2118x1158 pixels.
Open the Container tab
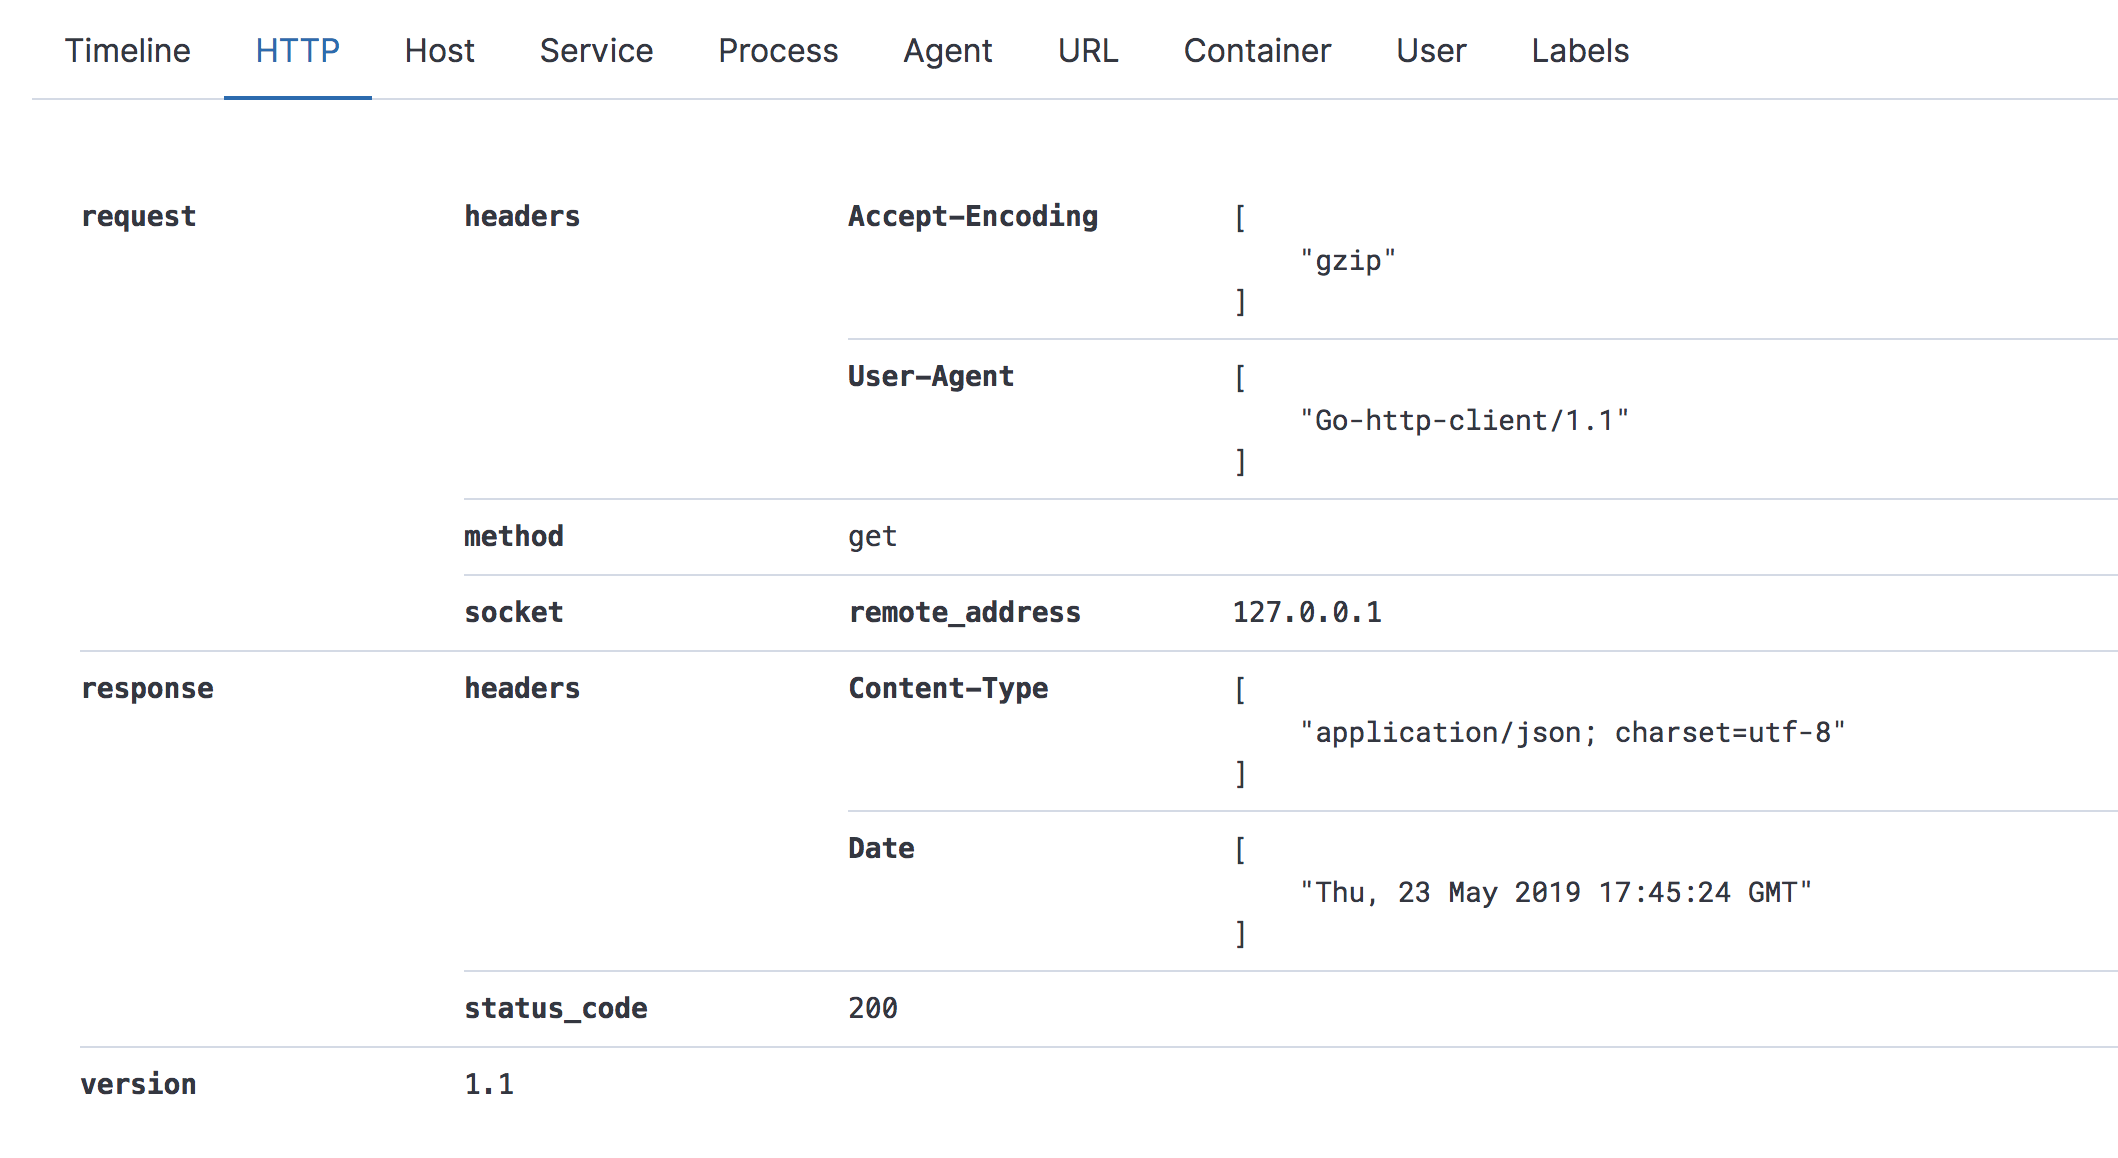pos(1258,50)
